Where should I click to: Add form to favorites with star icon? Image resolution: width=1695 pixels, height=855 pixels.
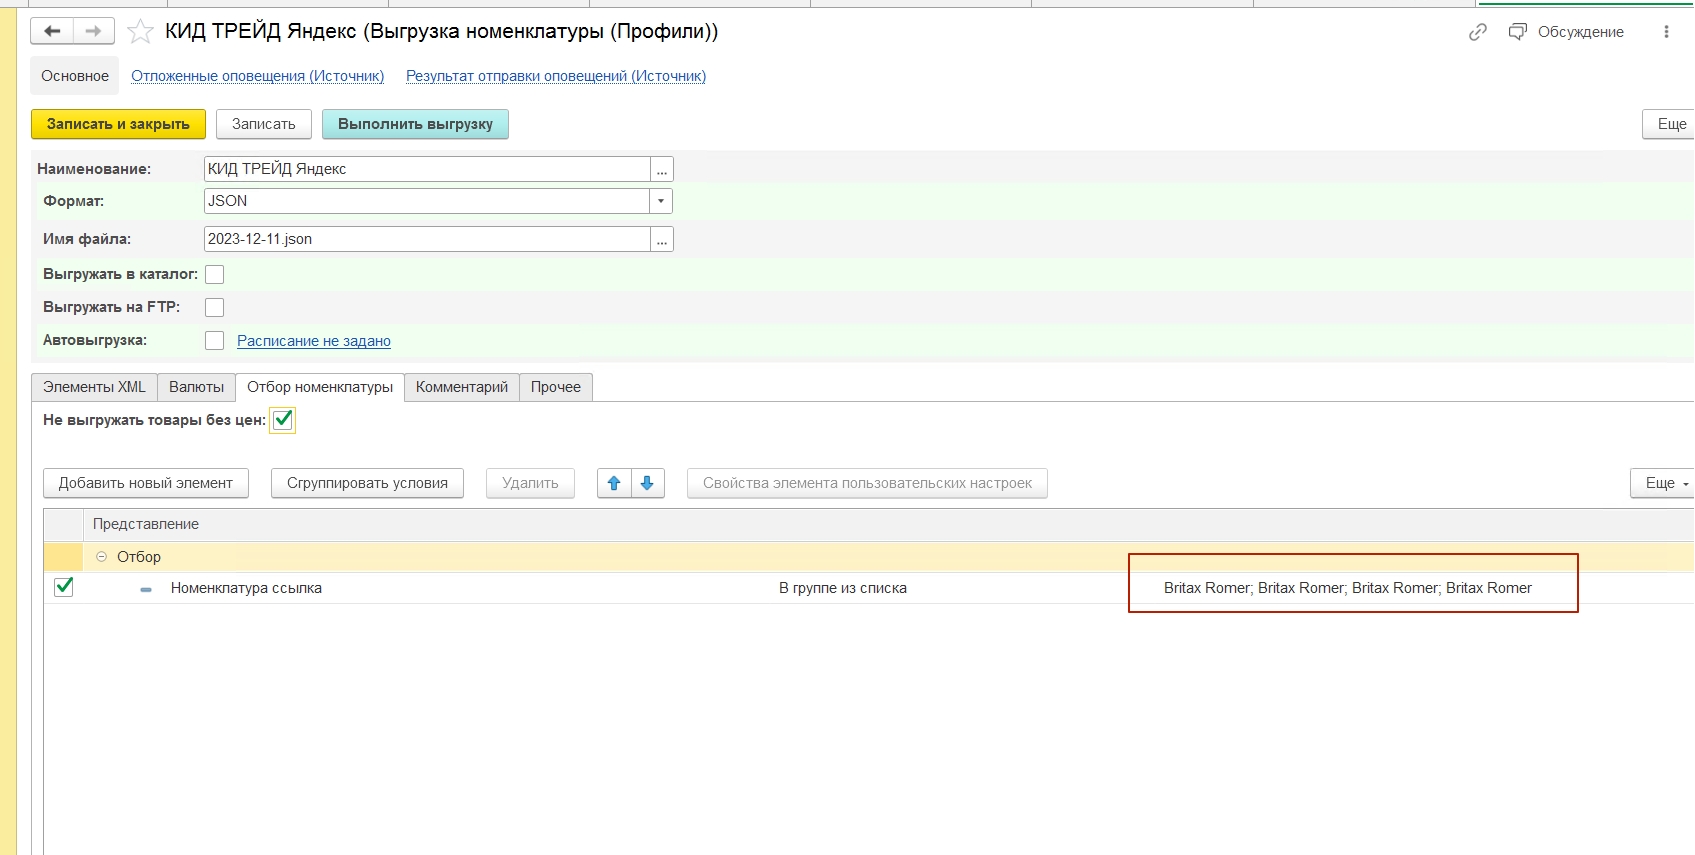140,32
